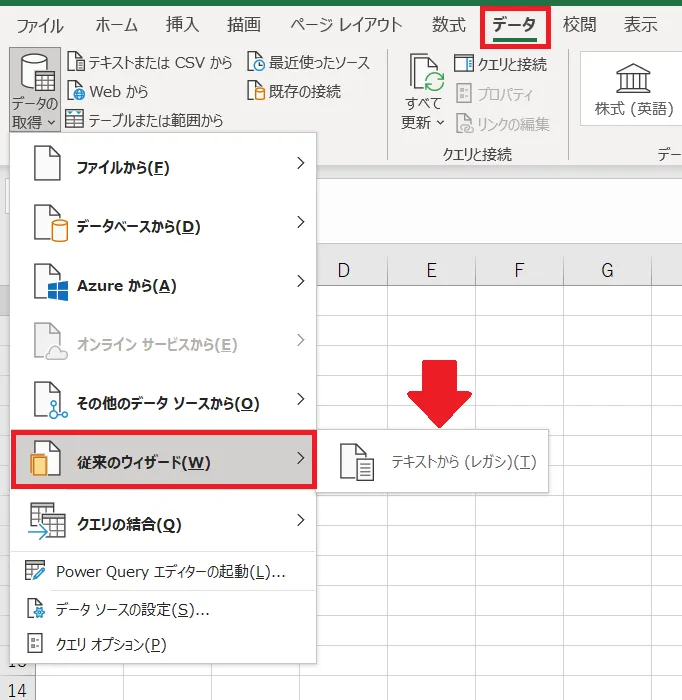The width and height of the screenshot is (682, 700).
Task: Click 最近使ったソース label
Action: [319, 62]
